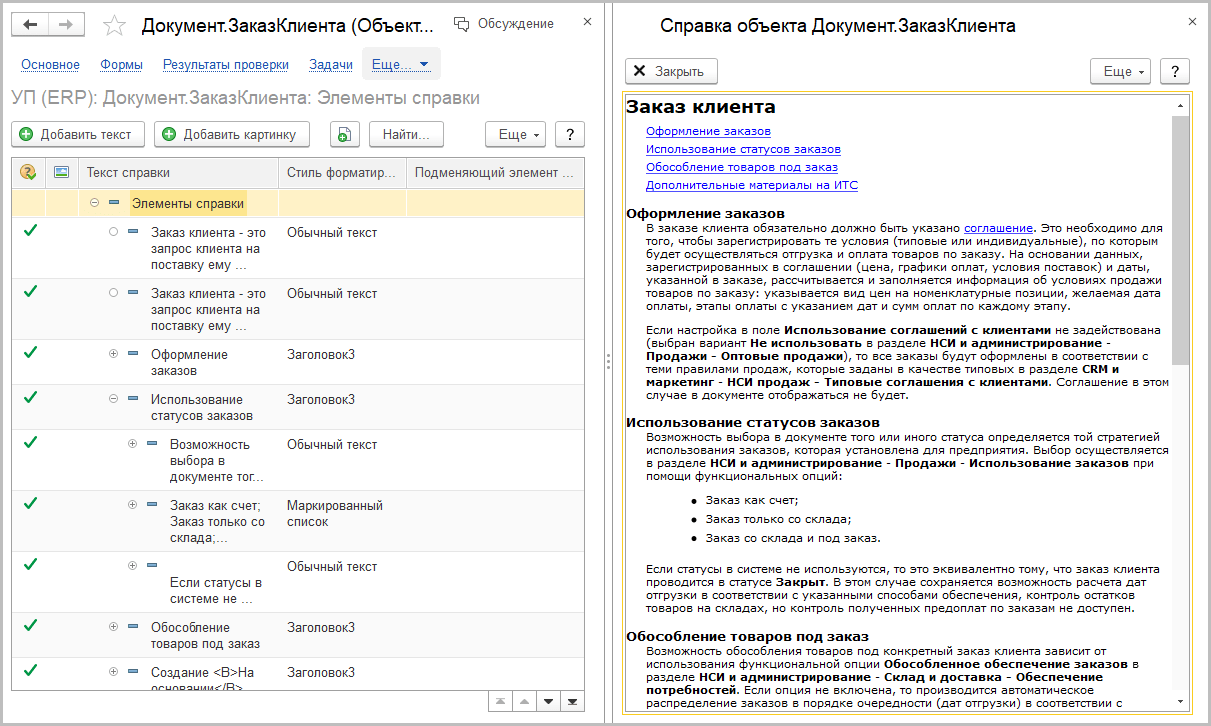Click the Стиль форматирования column header
Viewport: 1211px width, 726px height.
[342, 172]
